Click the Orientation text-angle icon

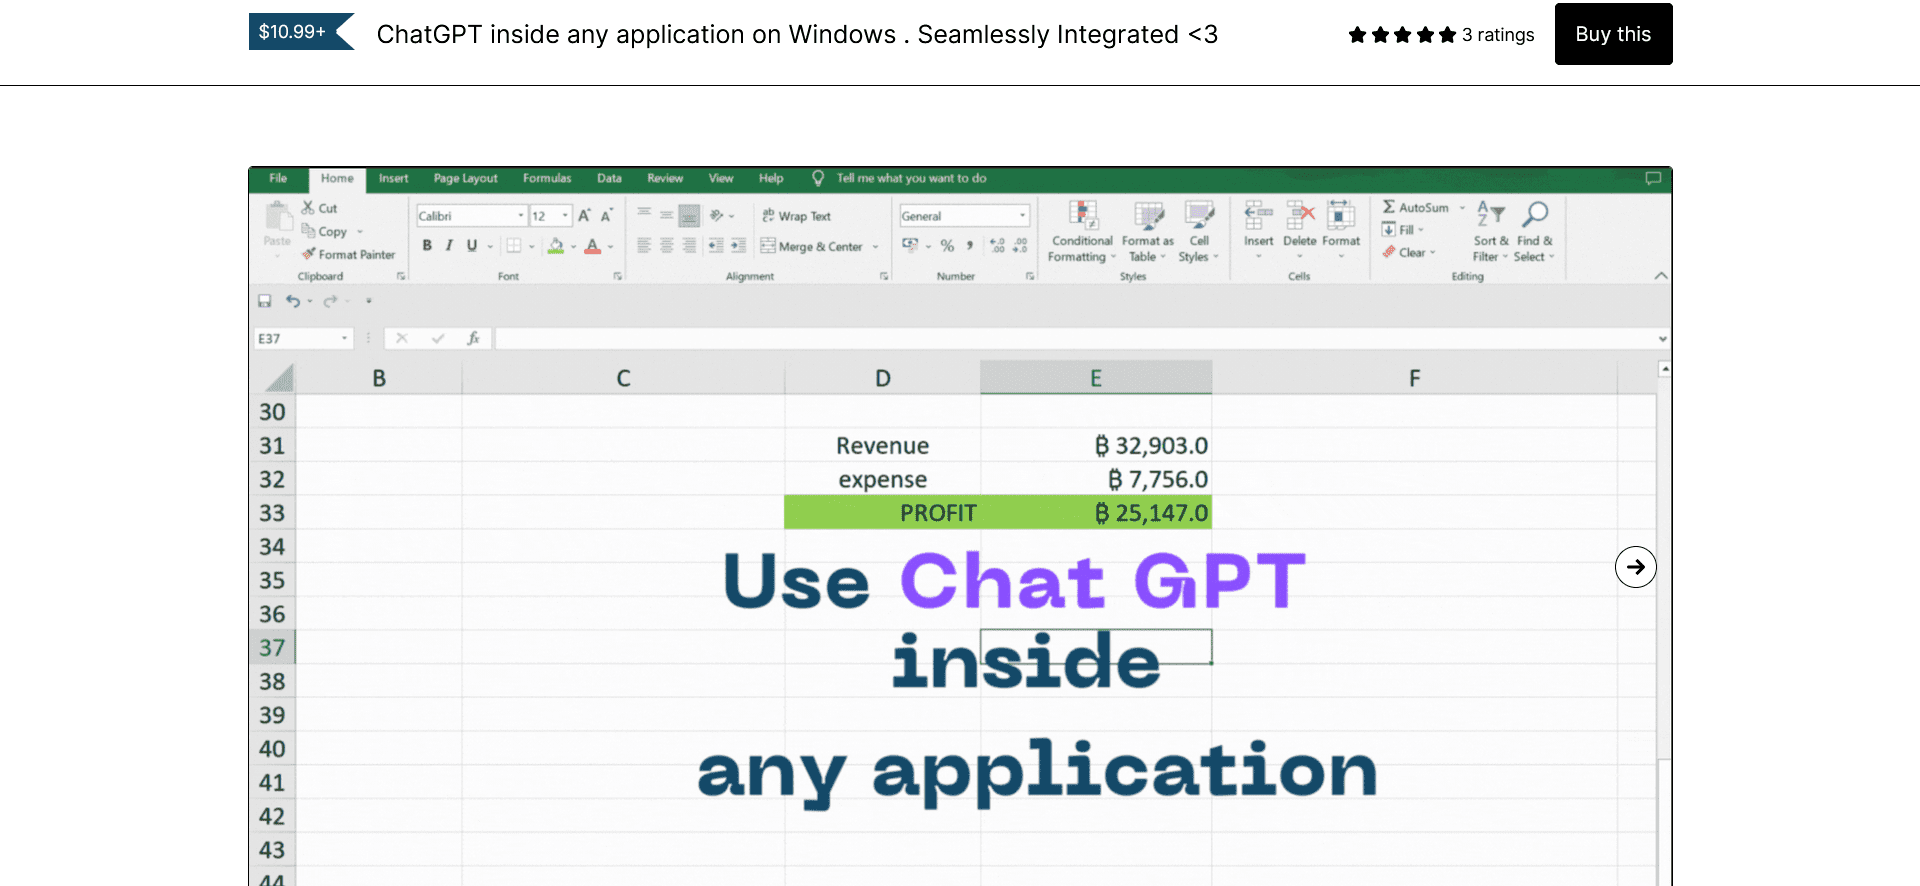coord(717,216)
